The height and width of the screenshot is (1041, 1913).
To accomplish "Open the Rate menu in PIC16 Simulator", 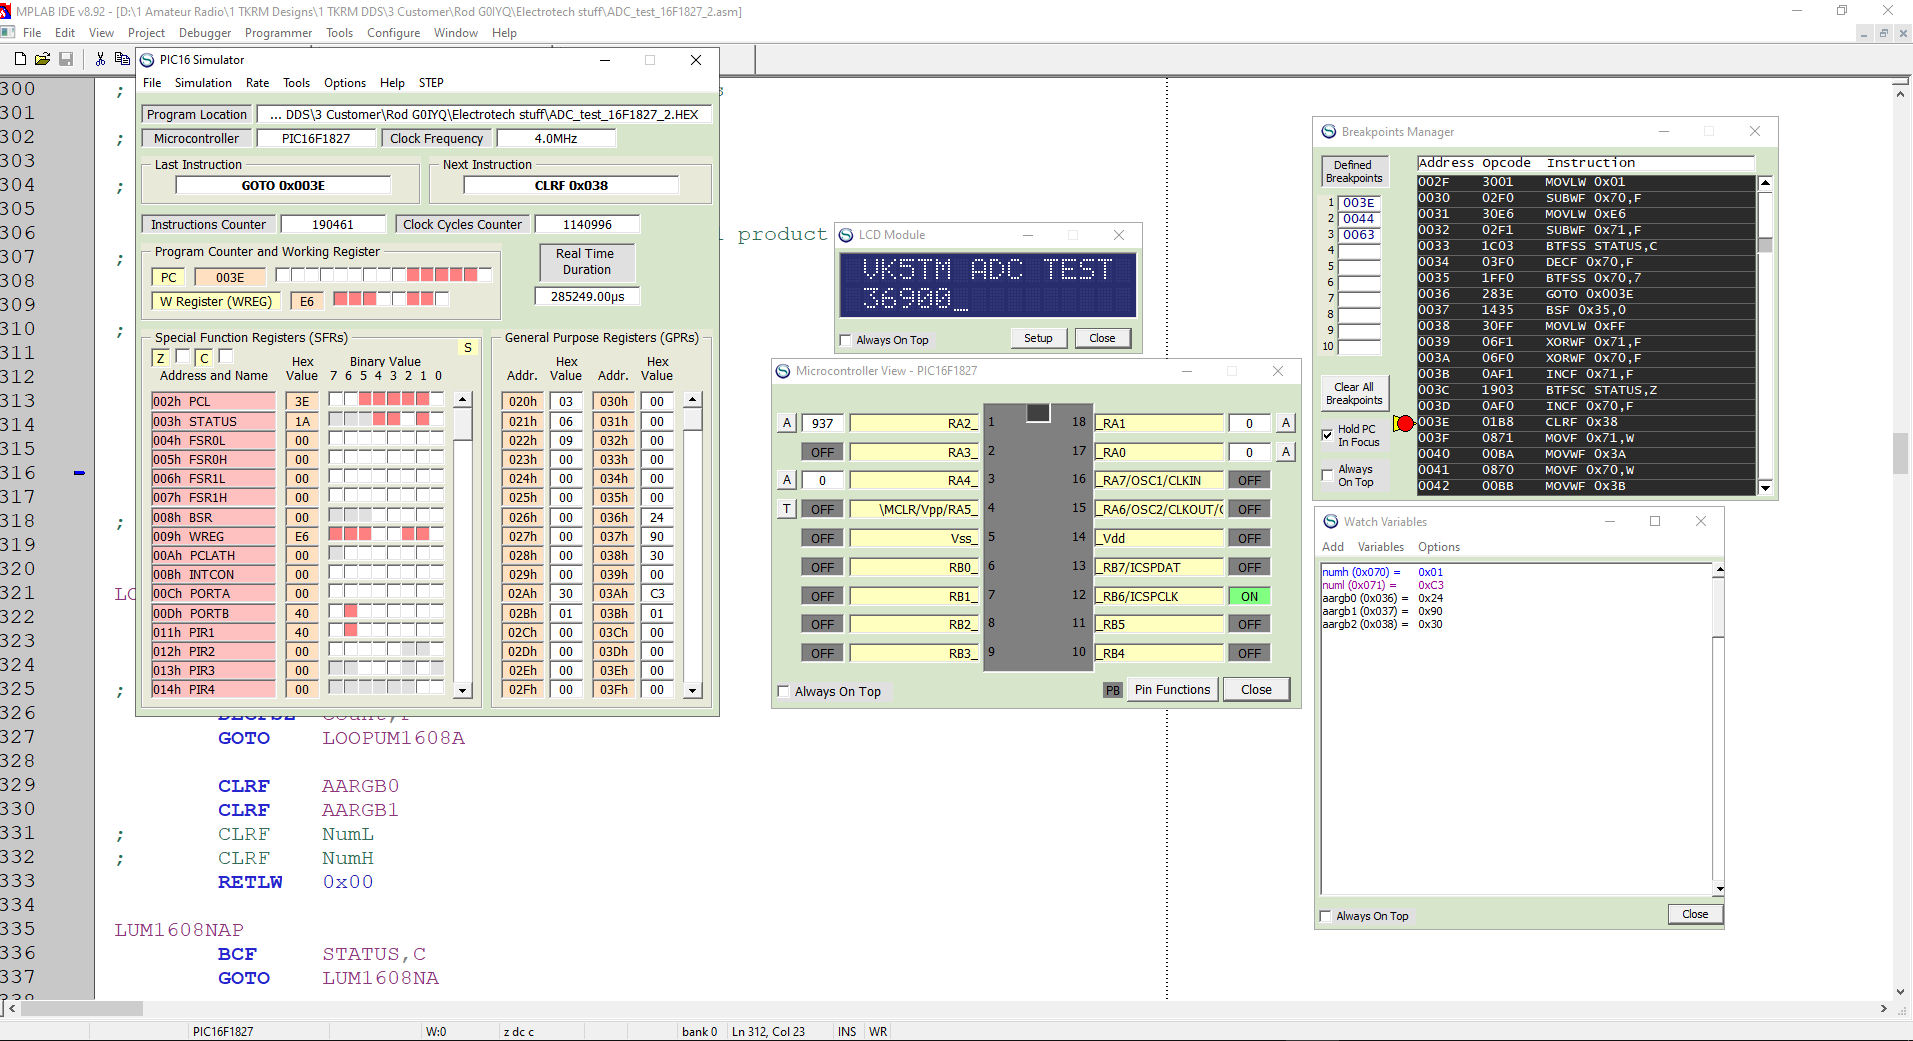I will pos(257,83).
